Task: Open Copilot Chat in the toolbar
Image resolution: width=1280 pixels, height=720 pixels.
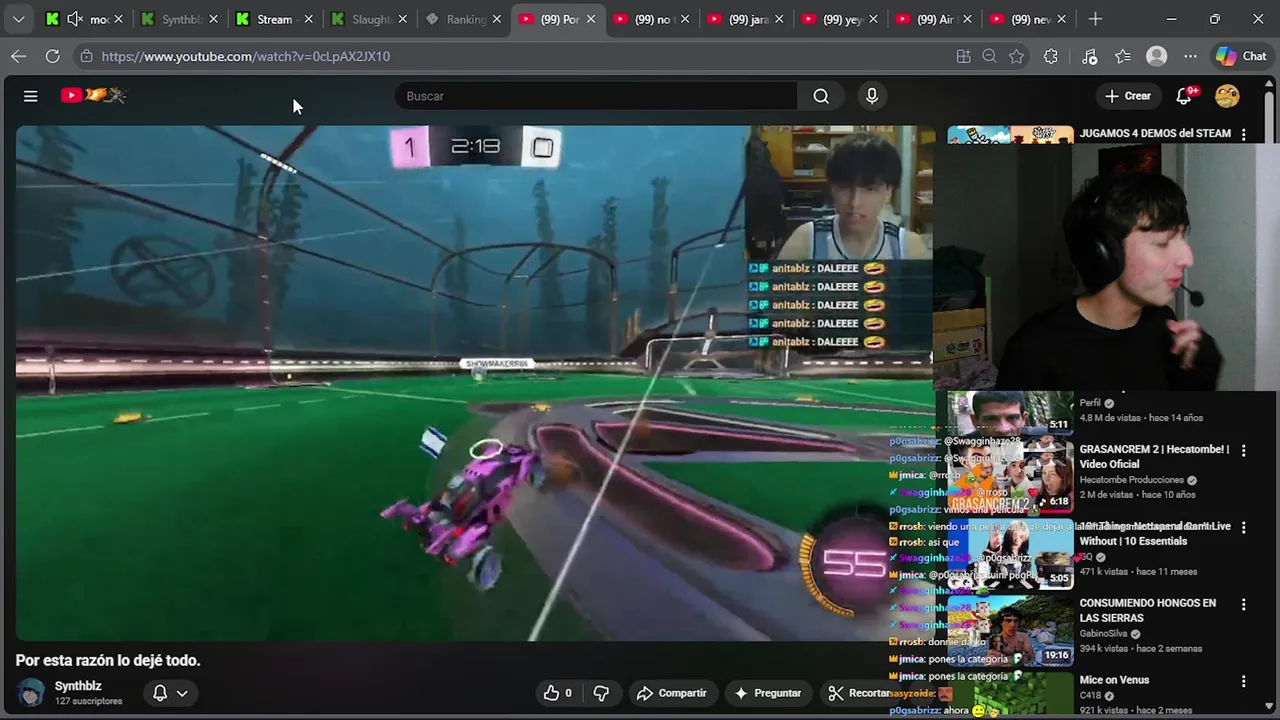Action: [x=1241, y=57]
